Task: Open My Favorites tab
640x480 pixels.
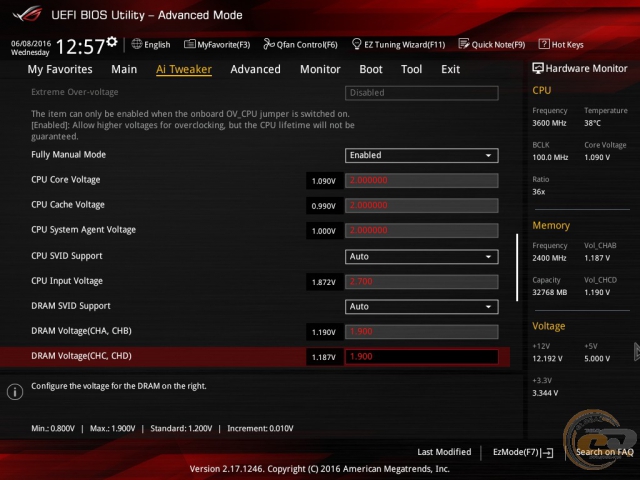Action: [60, 69]
